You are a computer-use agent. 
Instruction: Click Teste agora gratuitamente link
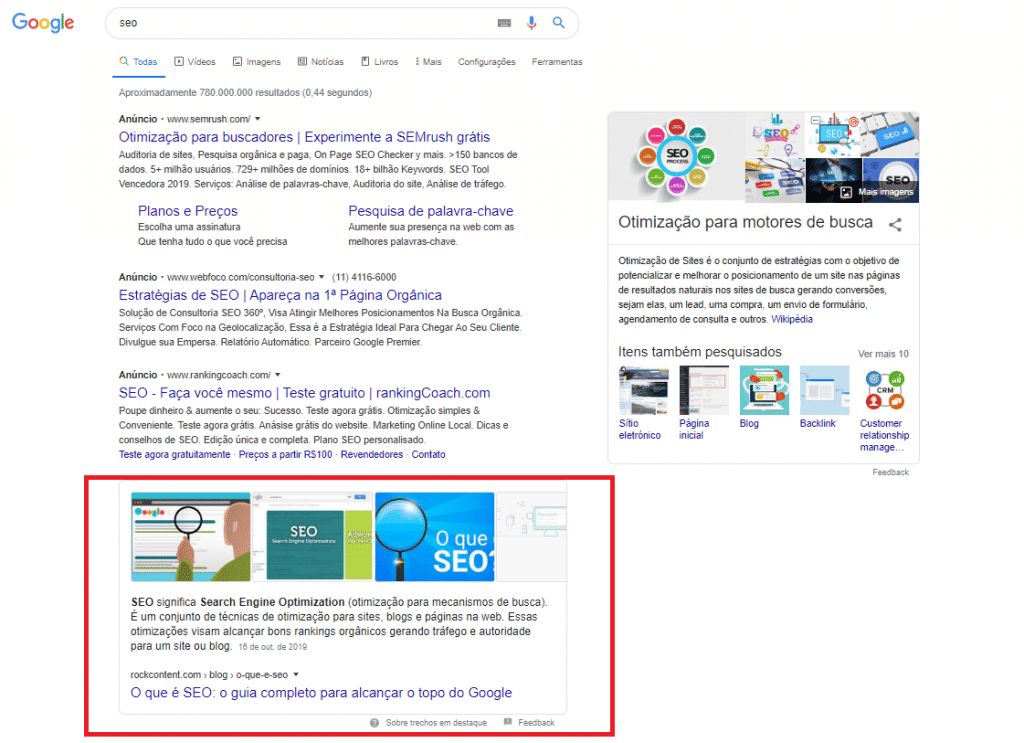click(x=174, y=454)
